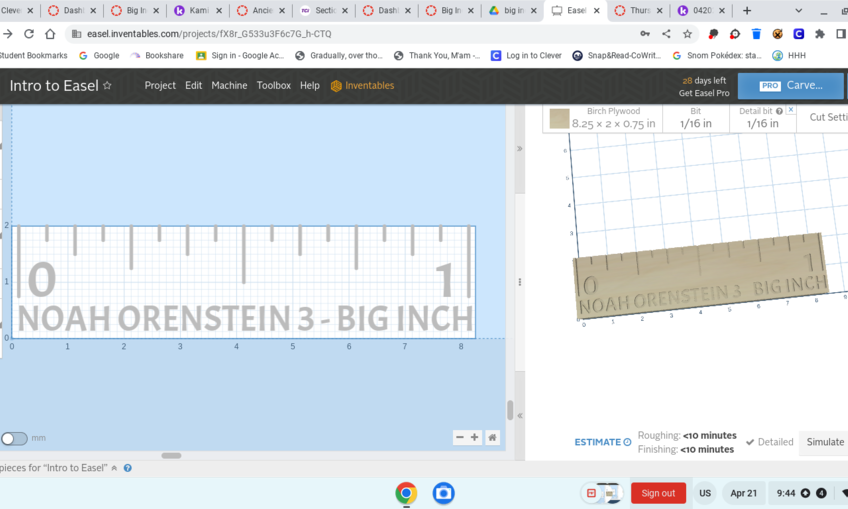Image resolution: width=848 pixels, height=509 pixels.
Task: Reload the page
Action: [x=29, y=34]
